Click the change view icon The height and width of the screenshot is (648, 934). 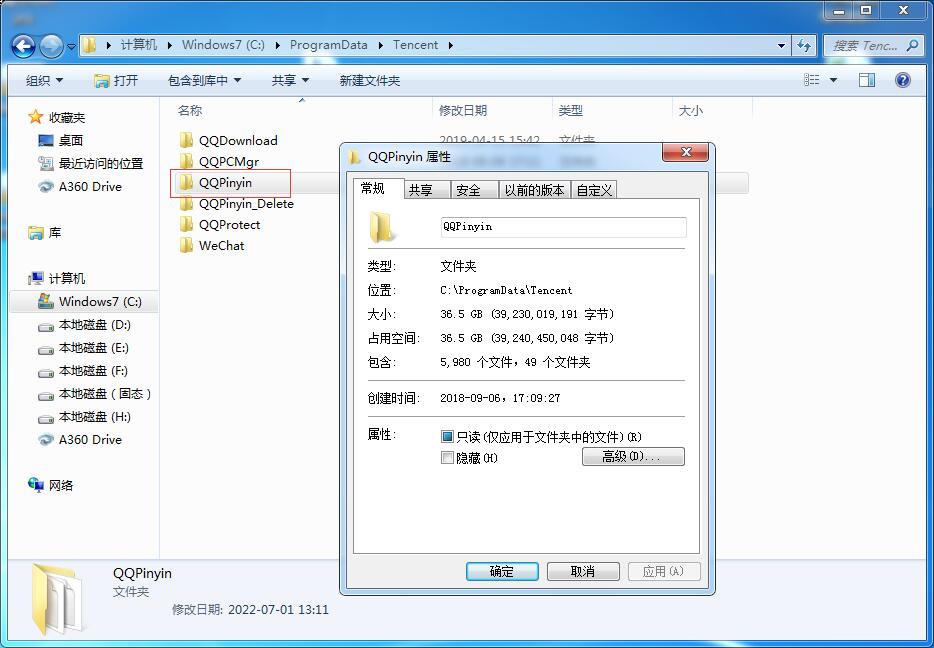[x=812, y=79]
